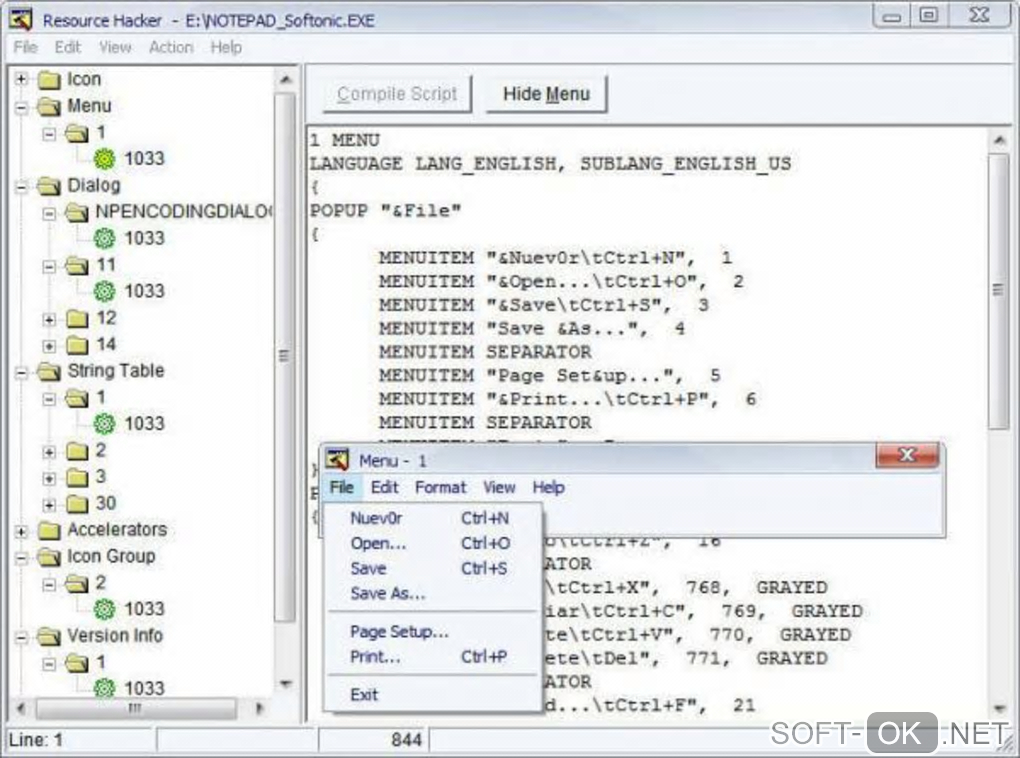
Task: Click the tree horizontal scrollbar thumb
Action: click(135, 708)
